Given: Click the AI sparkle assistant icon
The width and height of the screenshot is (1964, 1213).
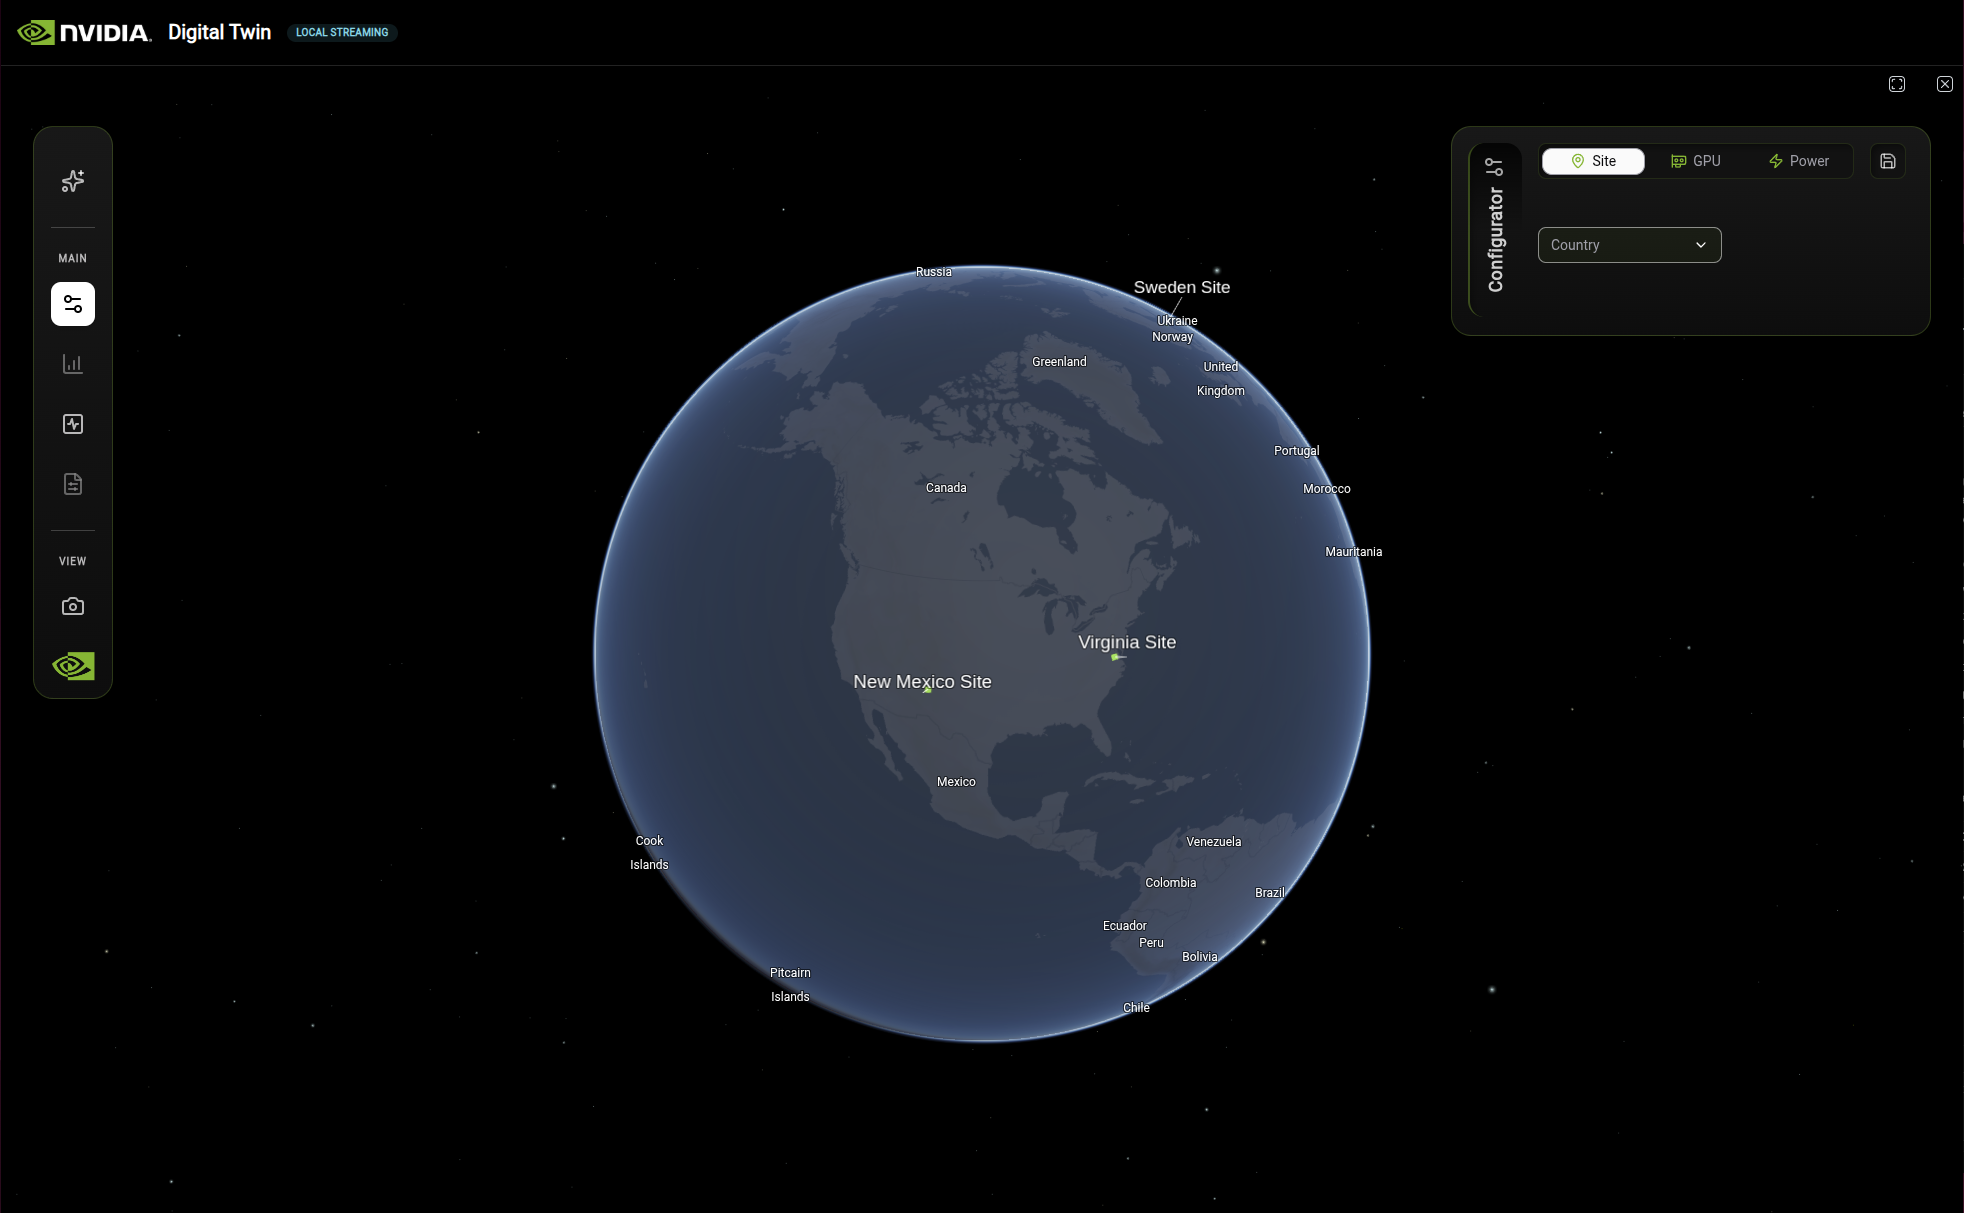Looking at the screenshot, I should coord(73,181).
